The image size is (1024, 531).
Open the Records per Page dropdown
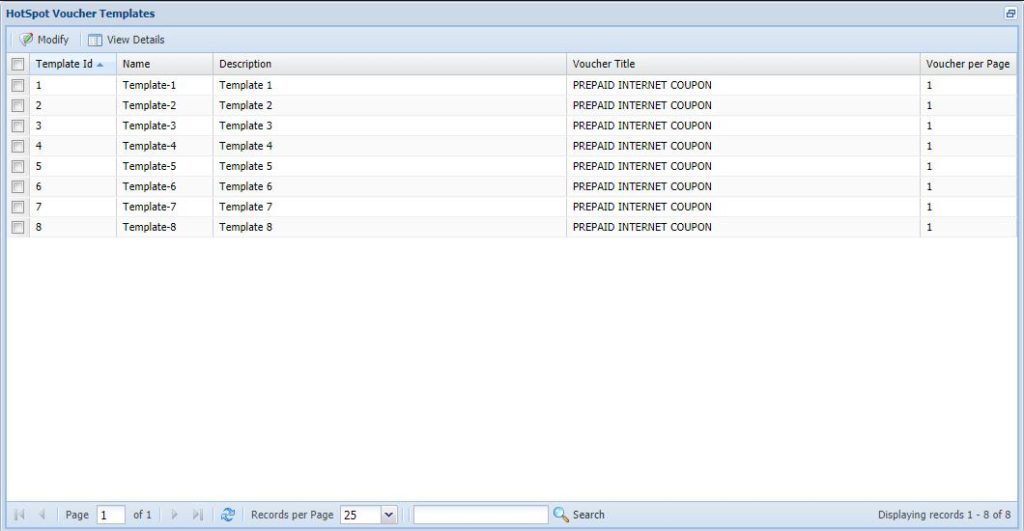(x=388, y=515)
